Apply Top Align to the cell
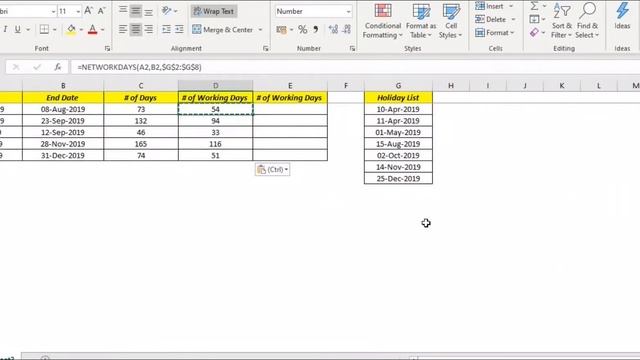Screen dimensions: 640x360 [122, 11]
